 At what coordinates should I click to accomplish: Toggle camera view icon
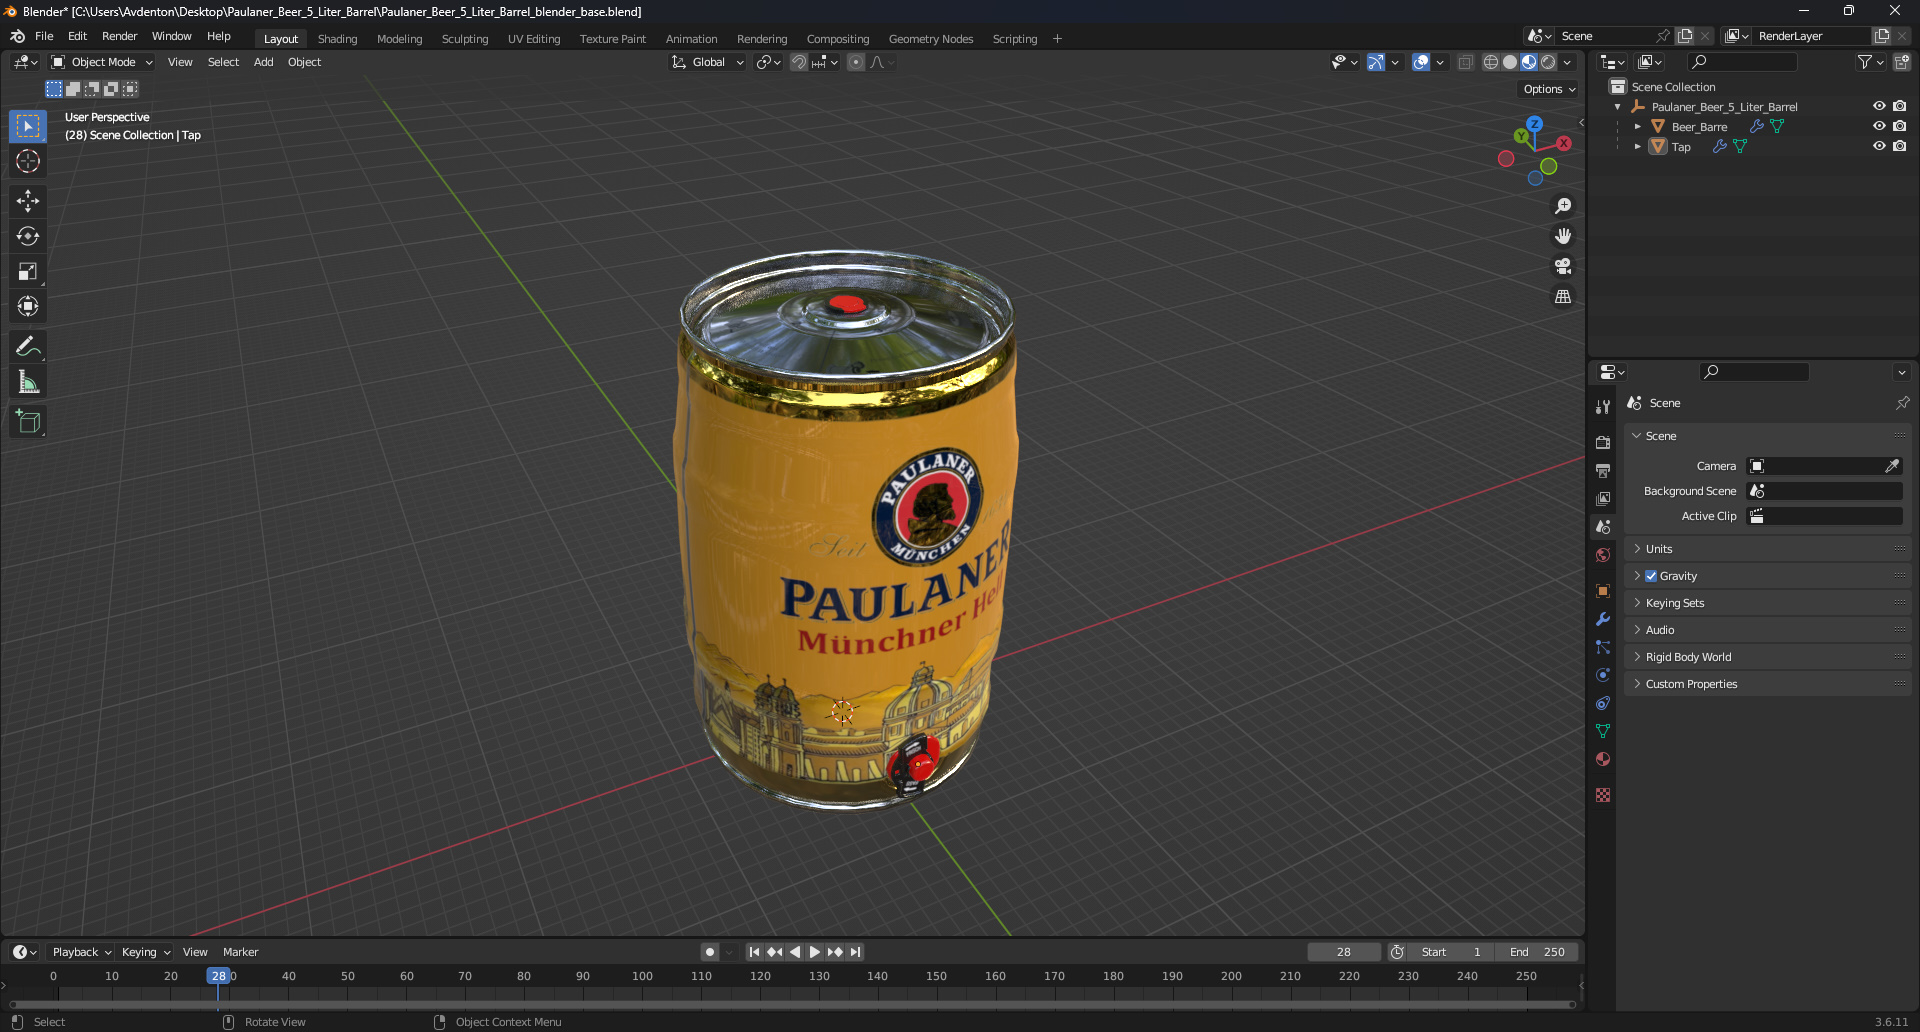(1563, 266)
